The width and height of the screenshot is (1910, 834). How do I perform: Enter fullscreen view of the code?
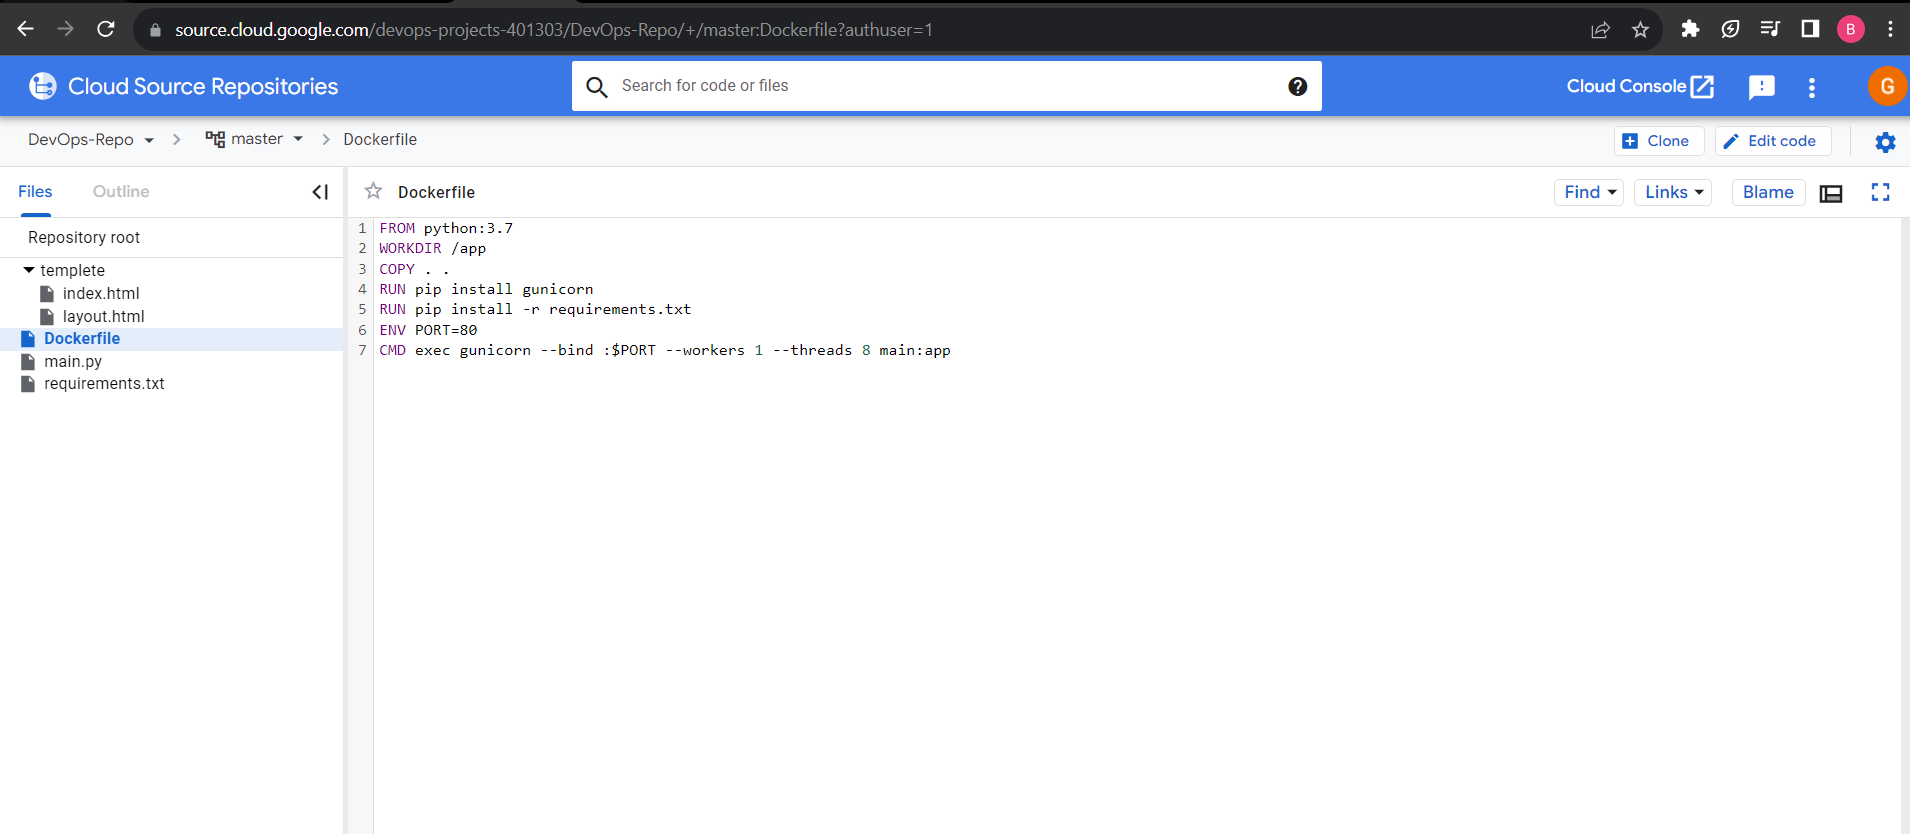(x=1880, y=192)
